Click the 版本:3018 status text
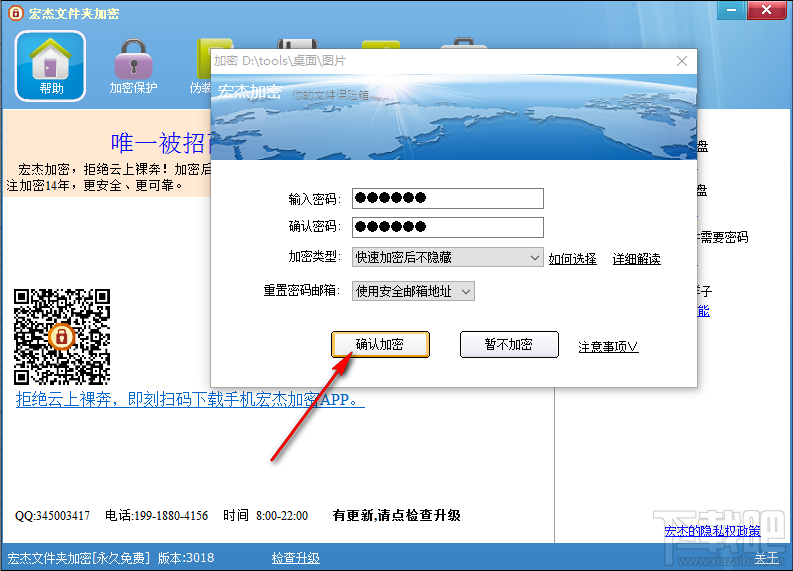 [x=186, y=558]
